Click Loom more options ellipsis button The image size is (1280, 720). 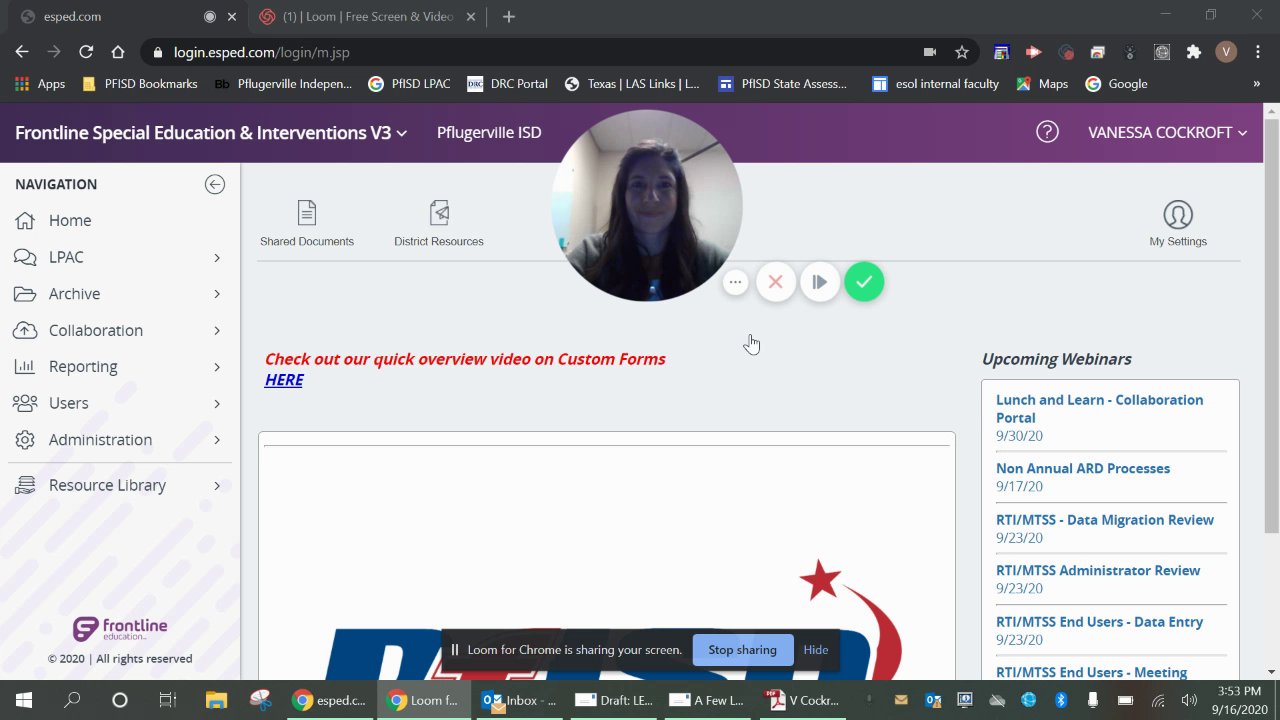tap(735, 283)
